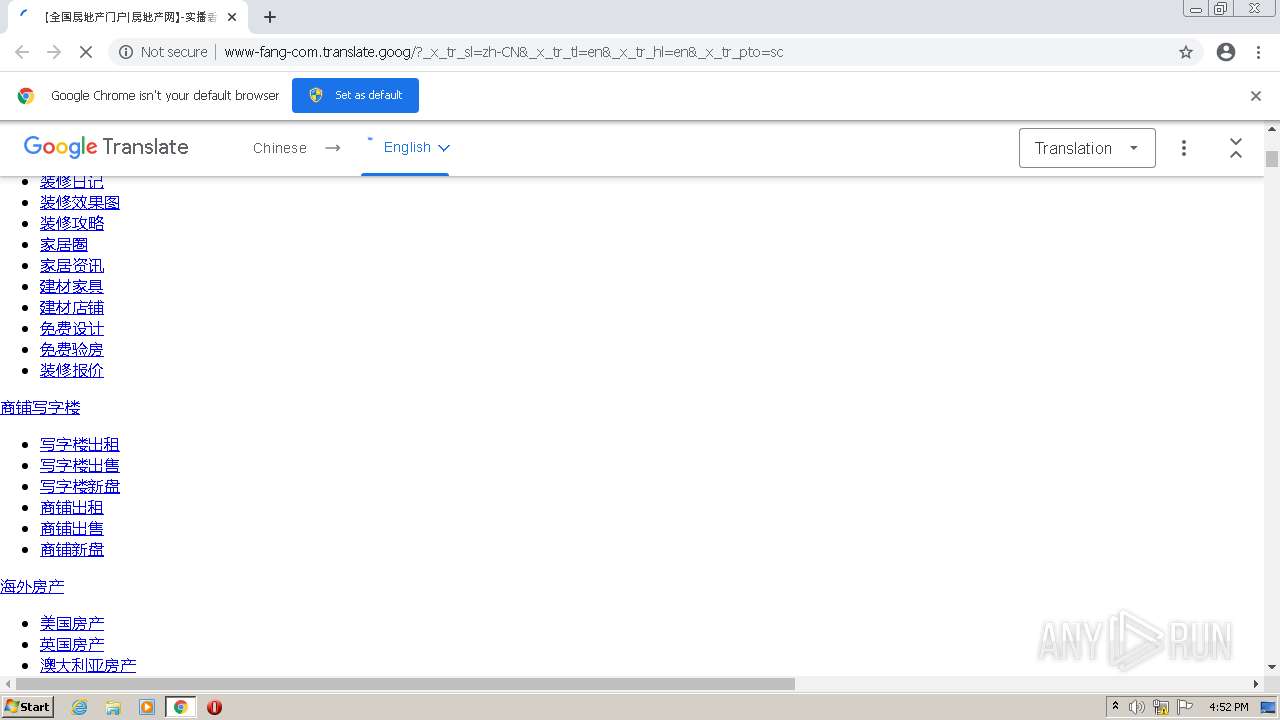Open the 装修报价 link
1280x720 pixels.
click(x=72, y=370)
